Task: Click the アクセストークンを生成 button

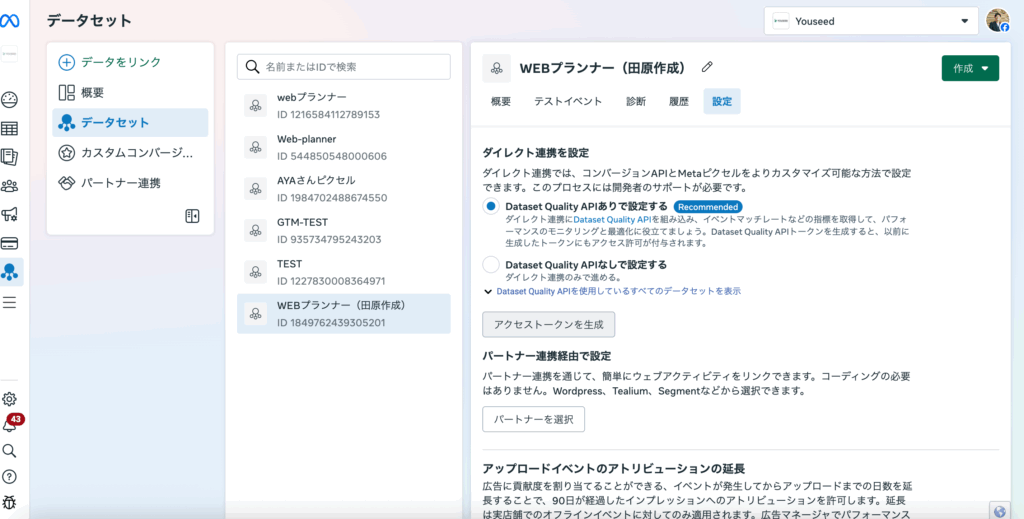Action: 548,325
